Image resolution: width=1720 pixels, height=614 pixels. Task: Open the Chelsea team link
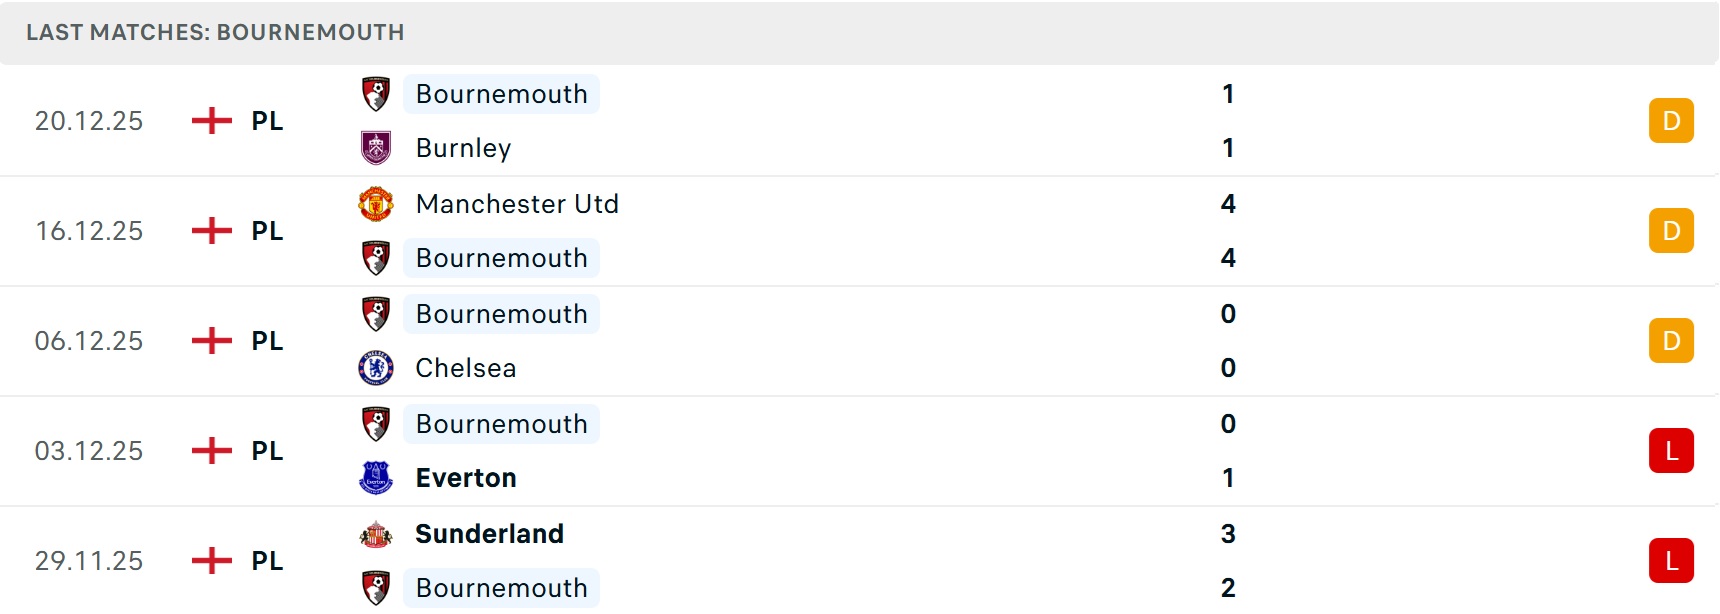[x=466, y=368]
